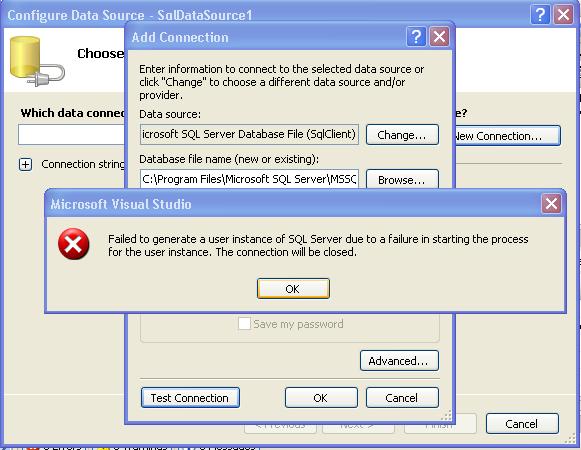The image size is (581, 450).
Task: Click the Database file name field
Action: 250,179
